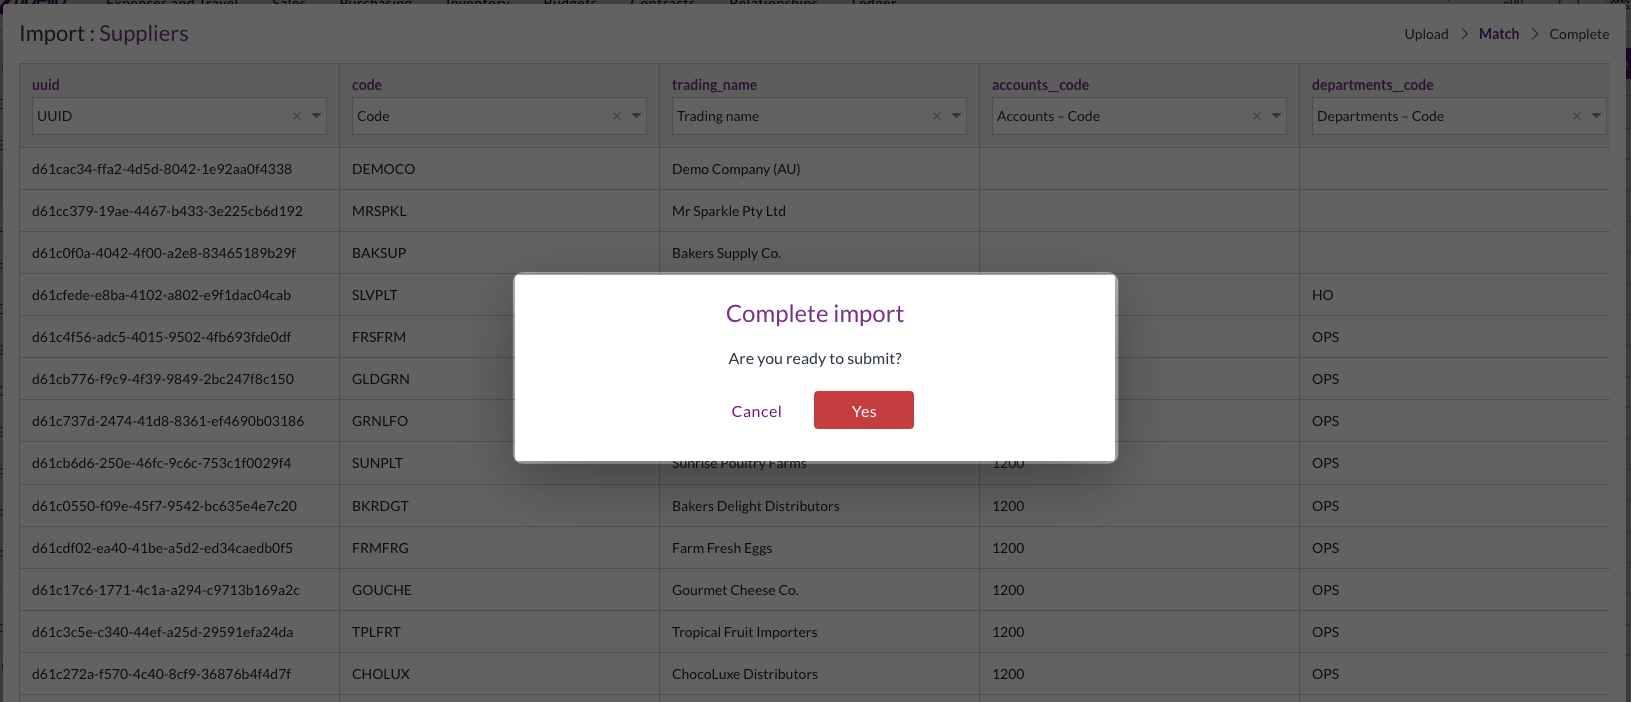1631x702 pixels.
Task: Clear the Trading name column mapping
Action: (x=937, y=116)
